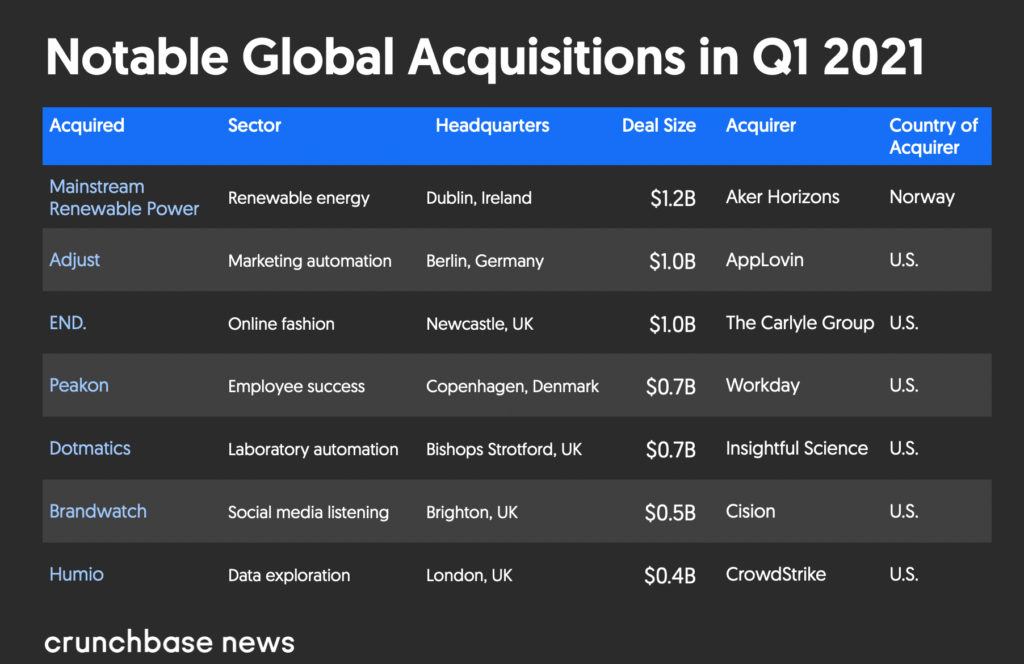The width and height of the screenshot is (1024, 664).
Task: Open the Humio link
Action: [76, 574]
